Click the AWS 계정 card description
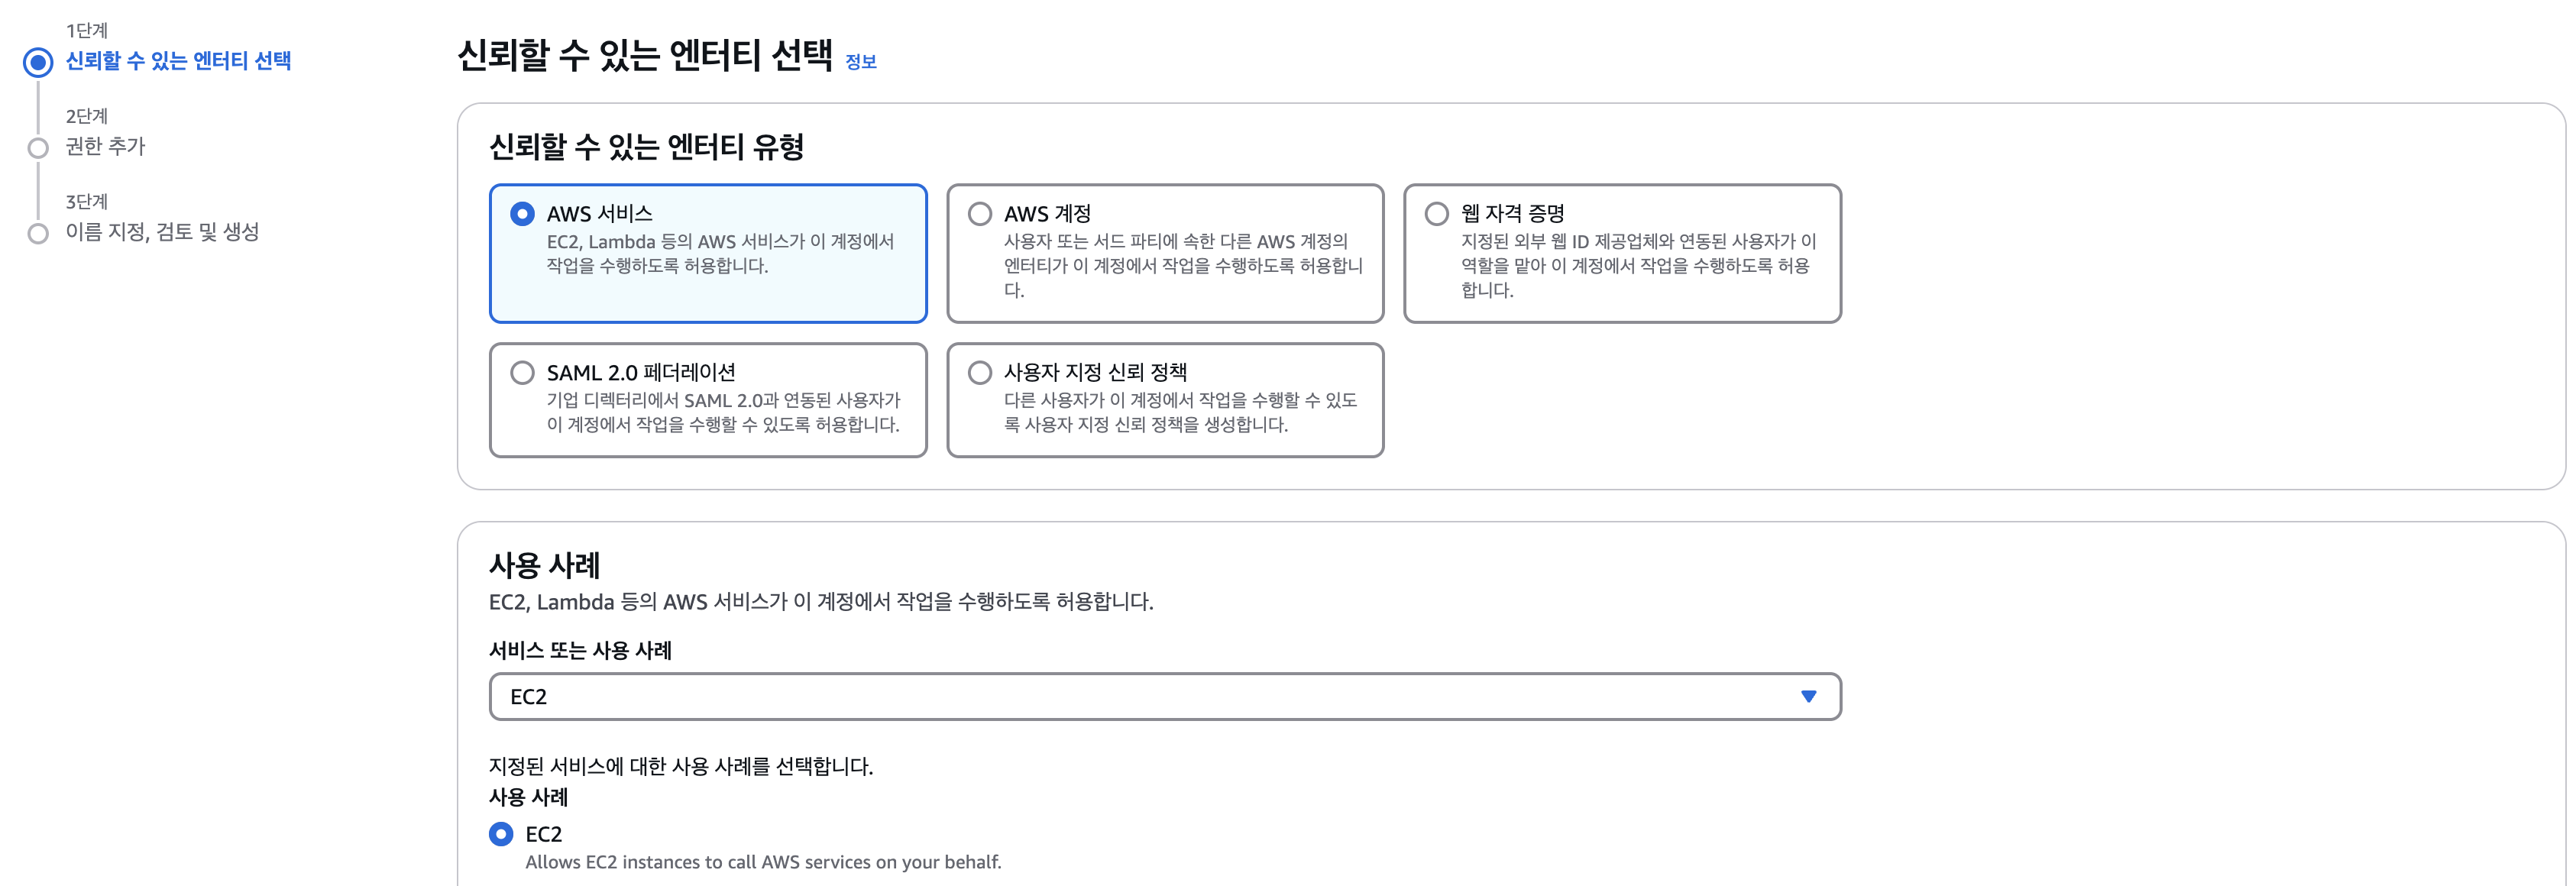This screenshot has width=2576, height=886. coord(1182,266)
